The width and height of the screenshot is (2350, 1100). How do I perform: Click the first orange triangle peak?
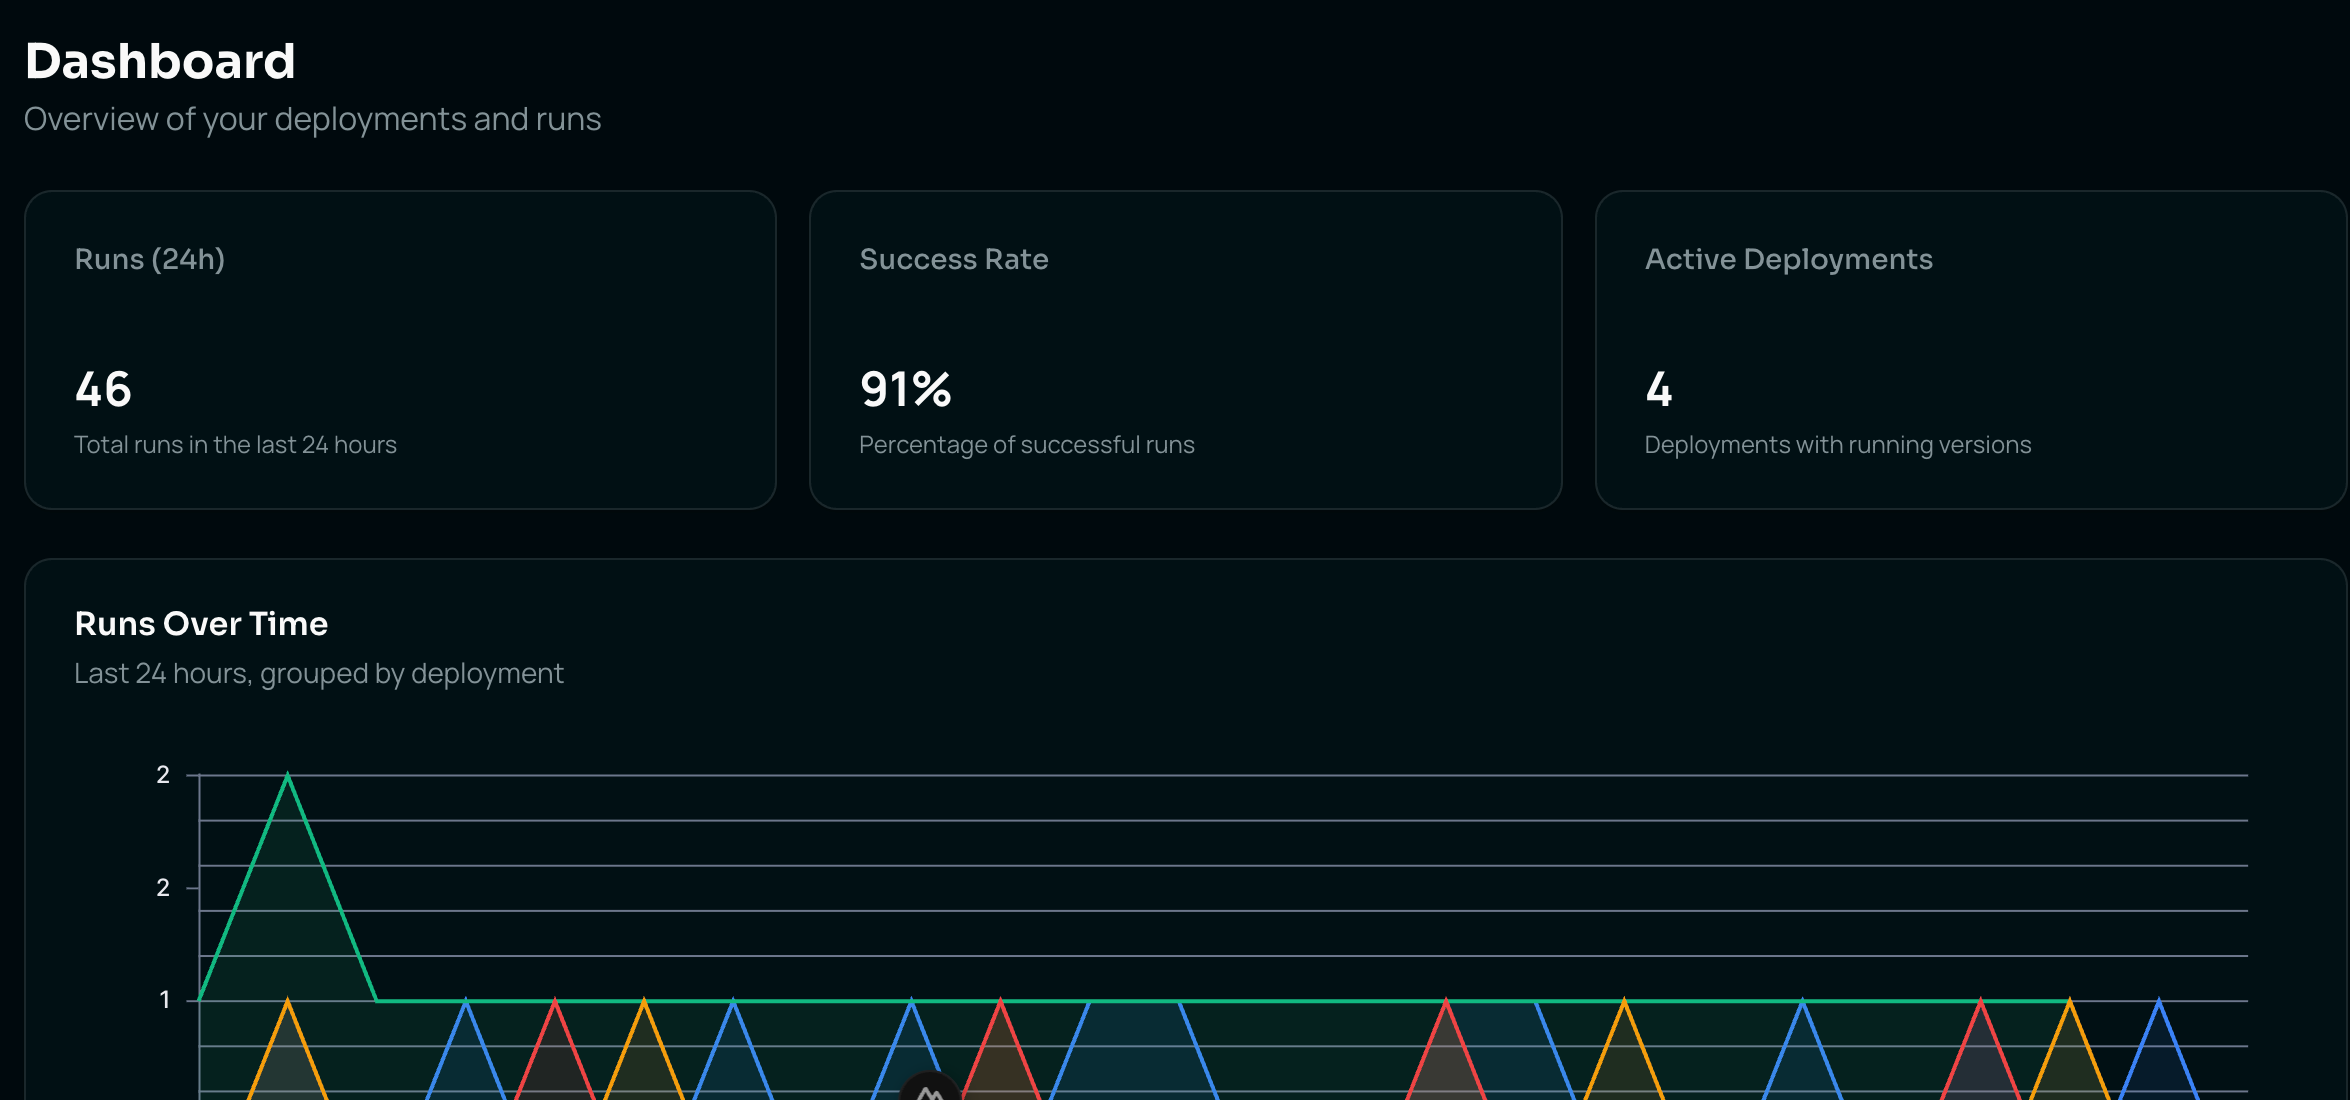pos(287,998)
